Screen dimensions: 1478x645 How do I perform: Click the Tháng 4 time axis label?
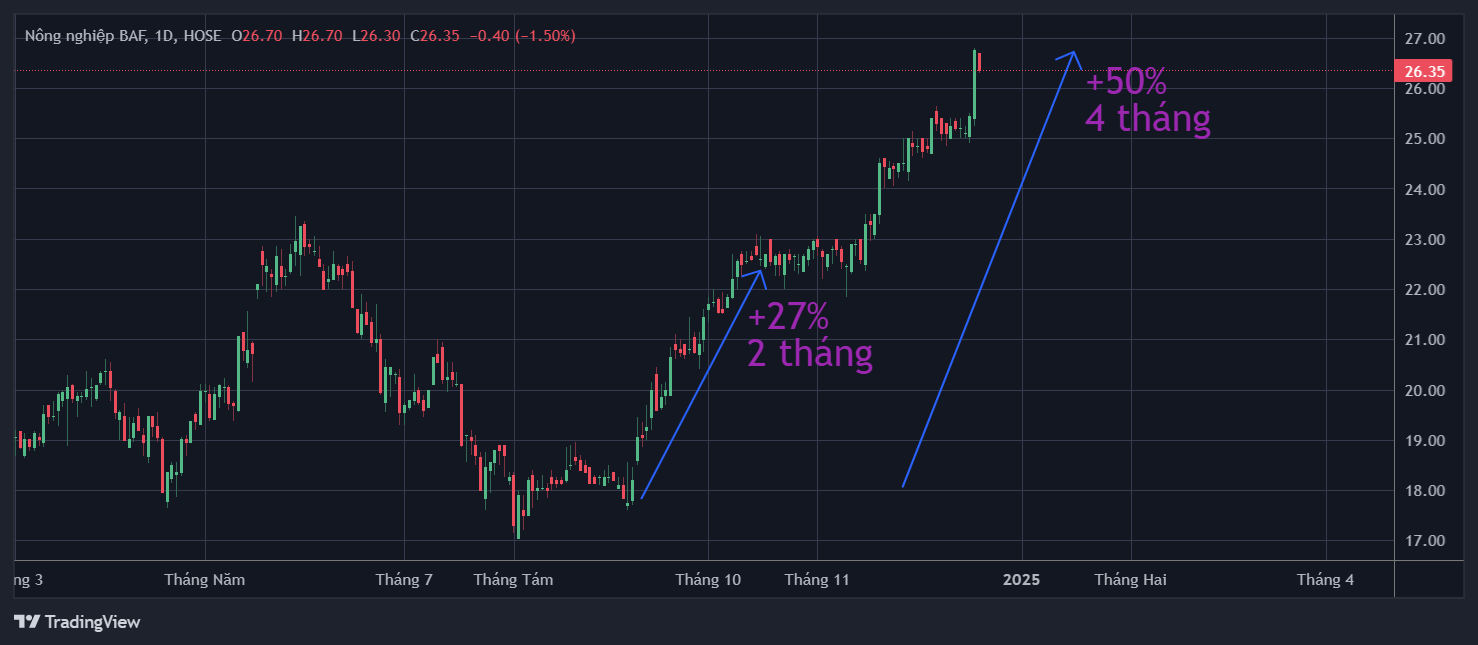[x=1325, y=579]
